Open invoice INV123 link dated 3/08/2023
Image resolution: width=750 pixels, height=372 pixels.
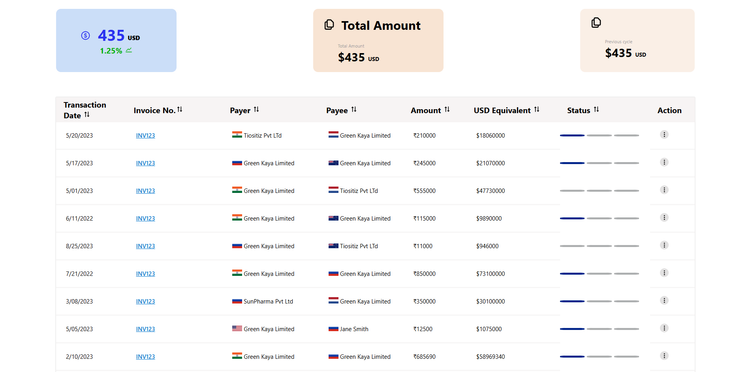point(145,302)
